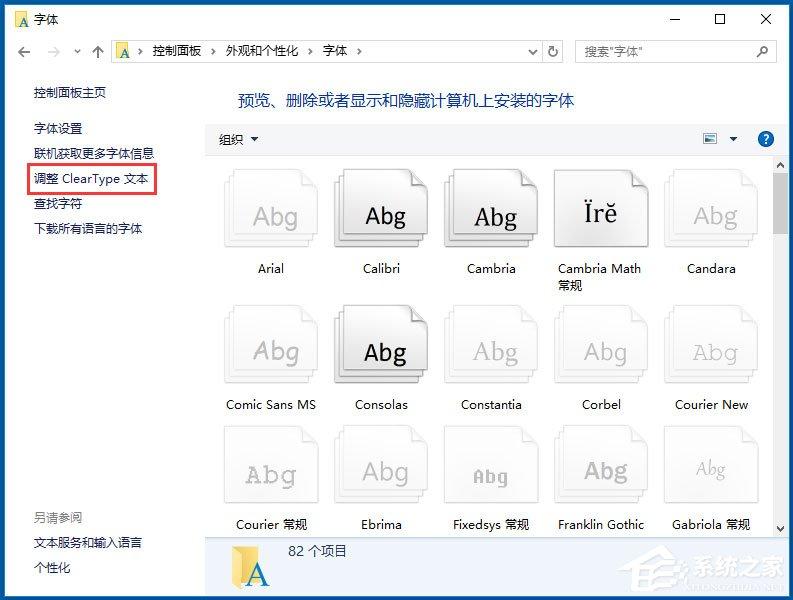Click the Cambria Math 常规 font name
Image resolution: width=793 pixels, height=600 pixels.
tap(599, 277)
